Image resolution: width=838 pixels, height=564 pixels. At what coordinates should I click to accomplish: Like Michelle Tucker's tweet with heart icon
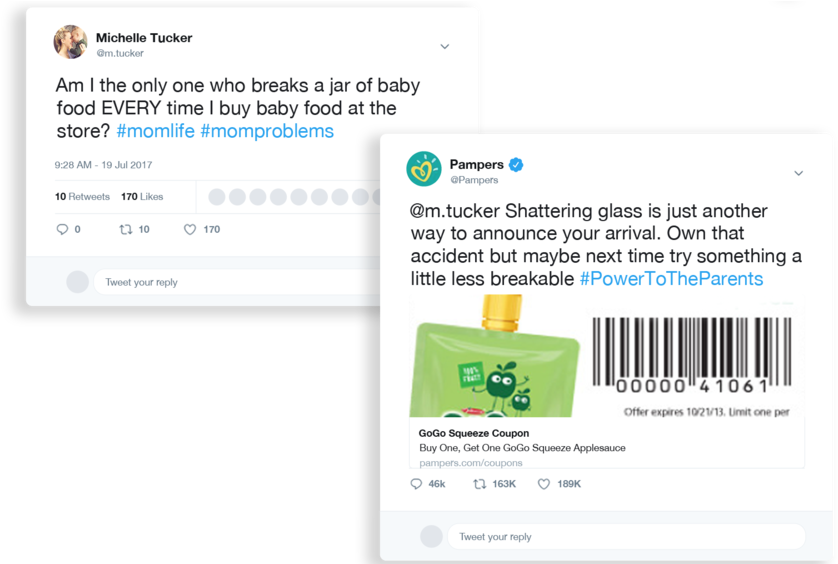[190, 229]
